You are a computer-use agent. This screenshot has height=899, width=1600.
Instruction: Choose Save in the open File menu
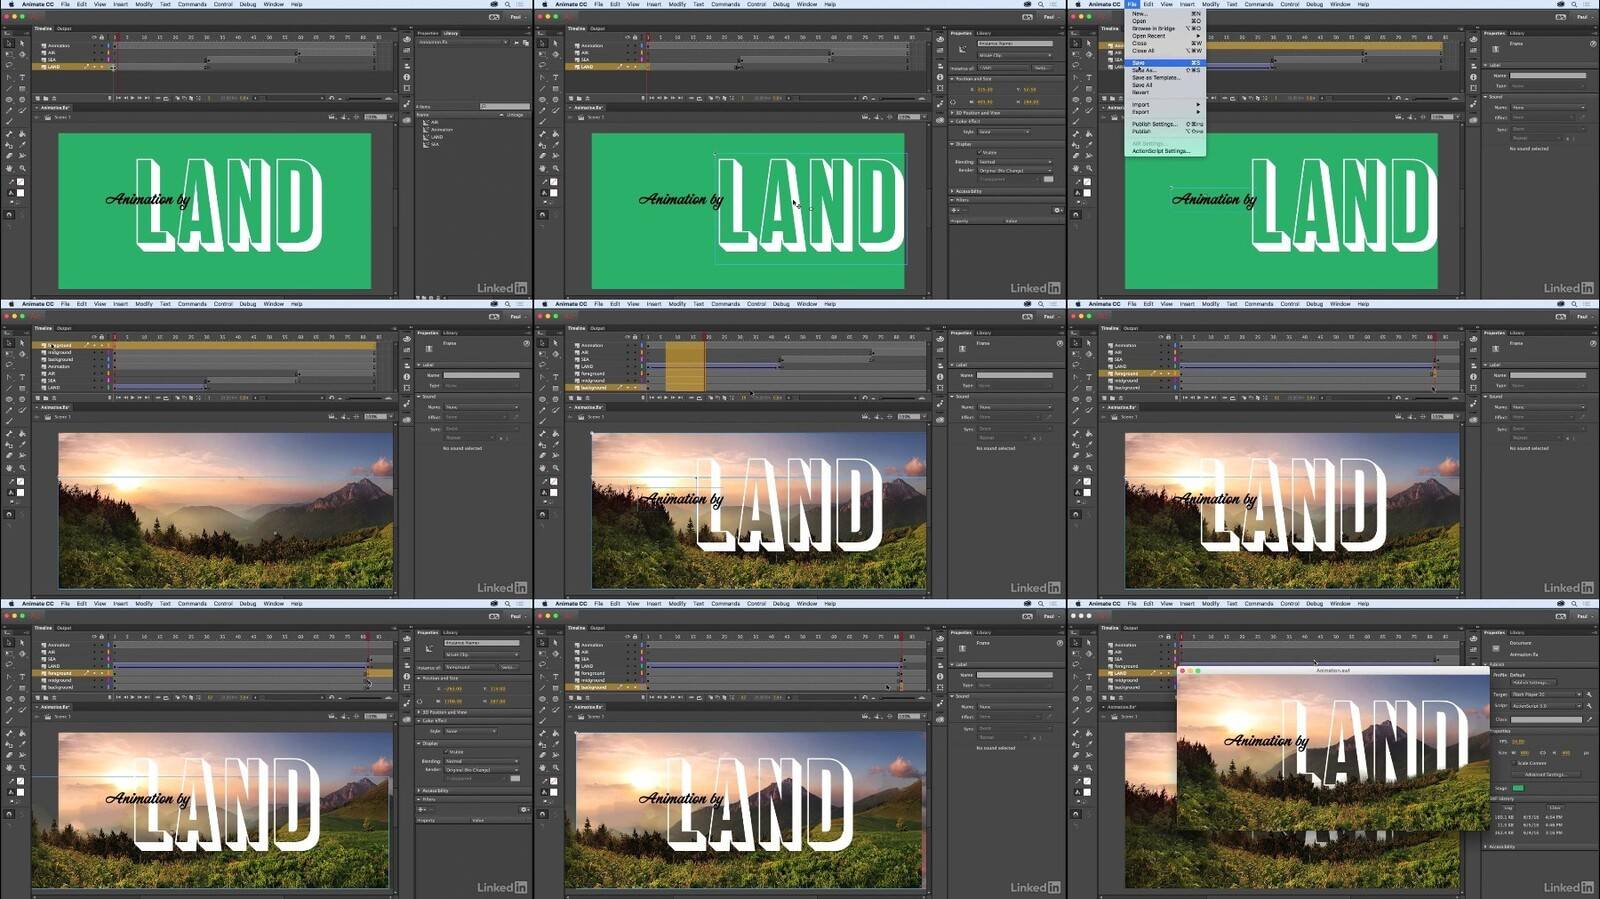(x=1166, y=63)
